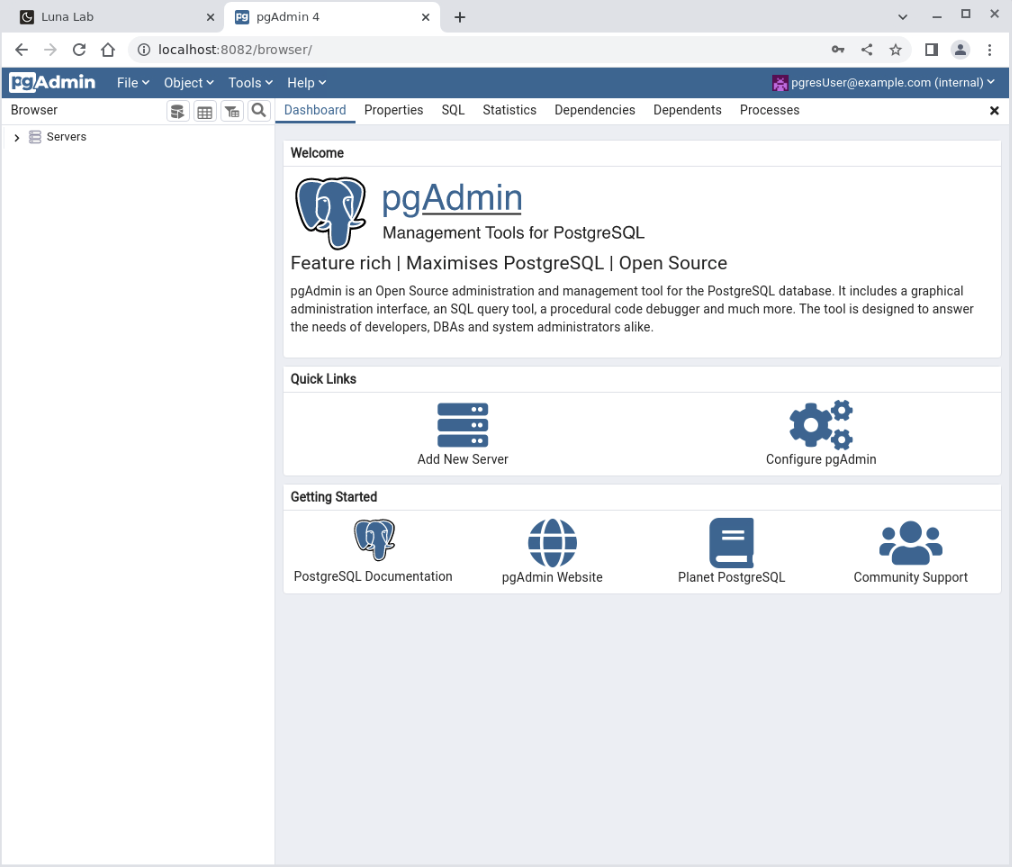Open the Community Support link text
The height and width of the screenshot is (867, 1012).
point(911,577)
